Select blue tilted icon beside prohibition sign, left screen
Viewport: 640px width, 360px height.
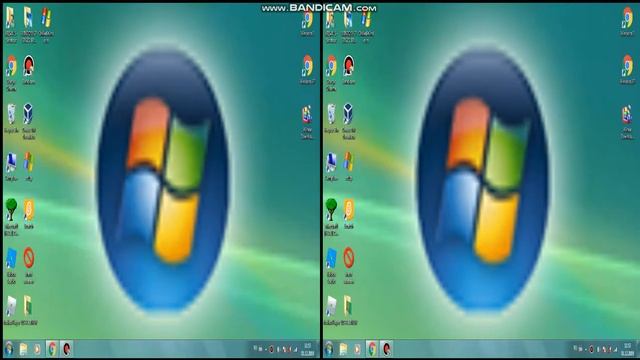point(11,259)
